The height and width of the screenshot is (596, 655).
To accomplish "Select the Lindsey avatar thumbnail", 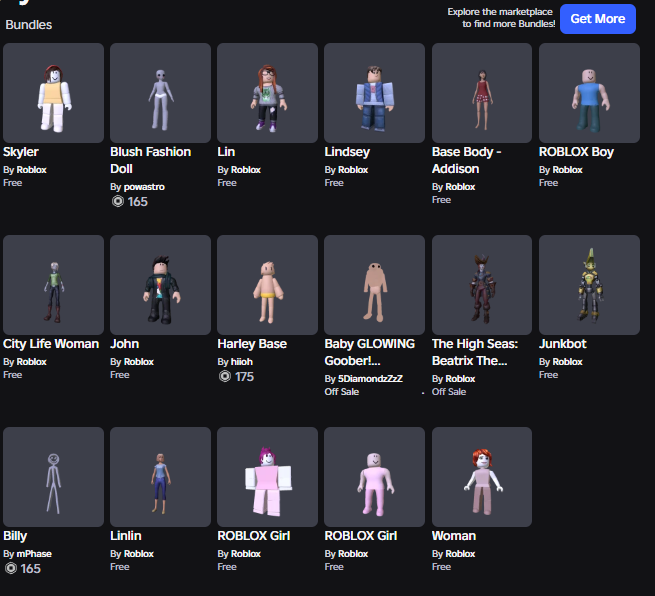I will [x=374, y=93].
